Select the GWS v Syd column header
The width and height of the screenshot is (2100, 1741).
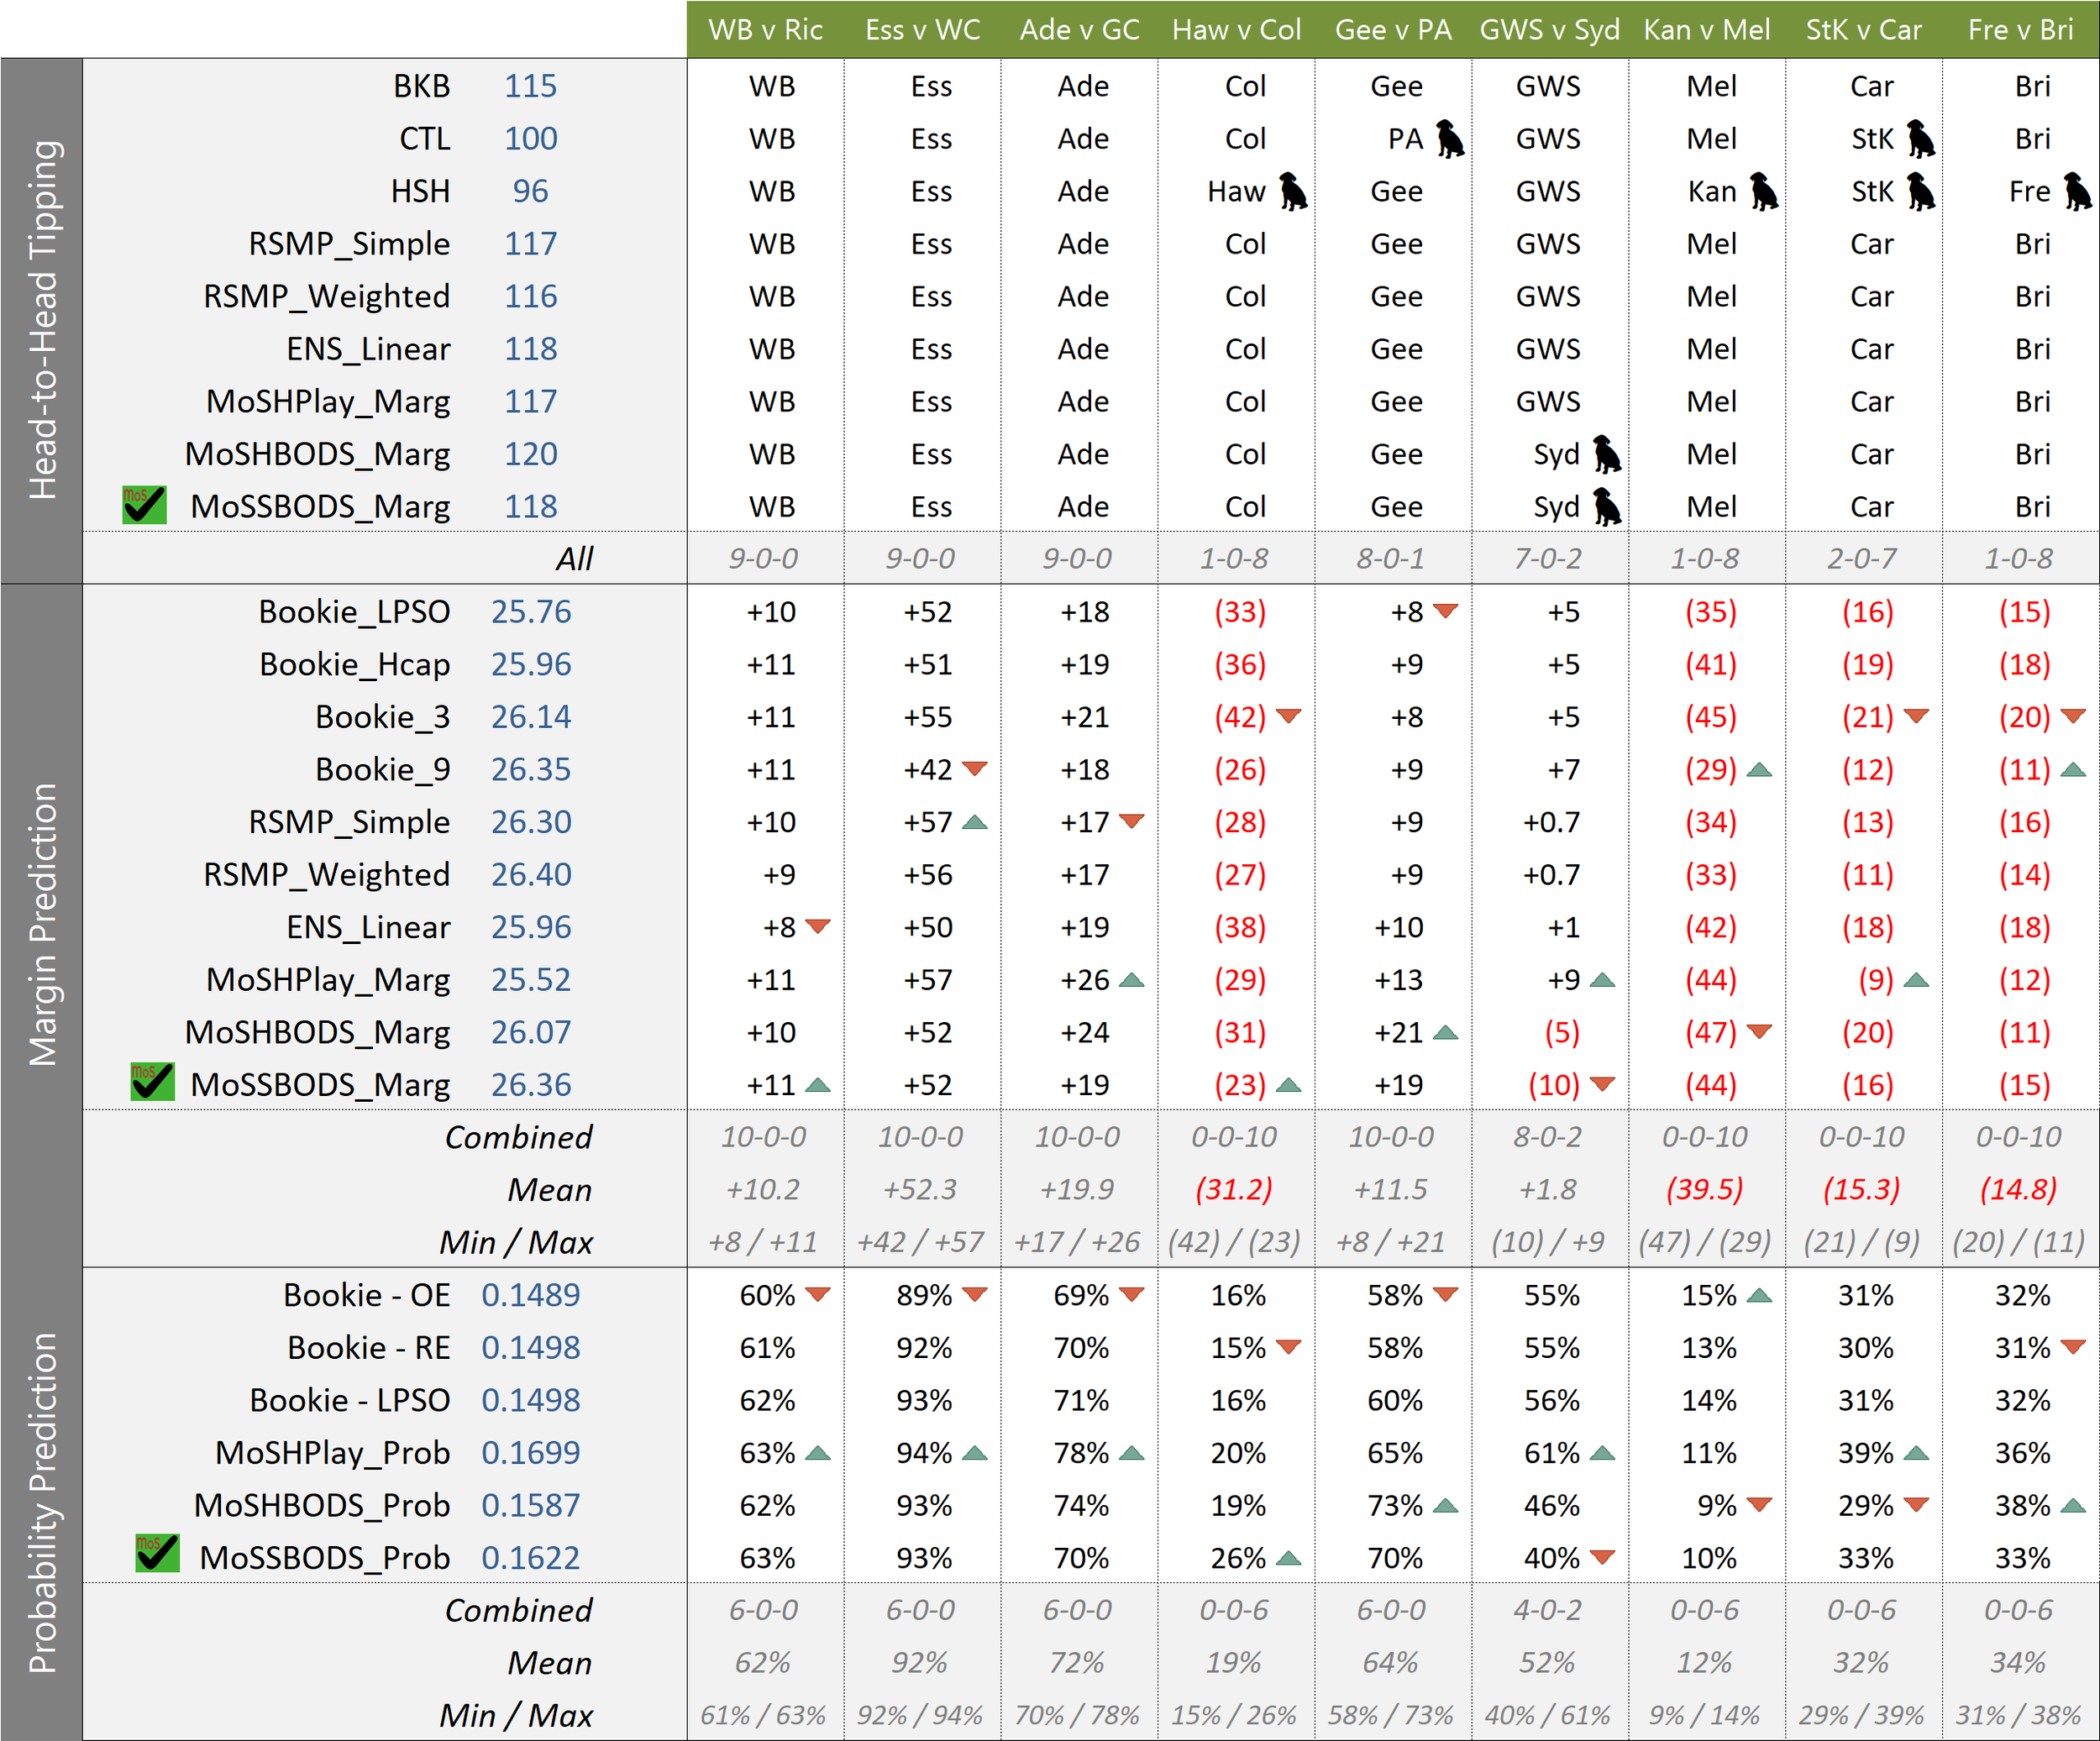pyautogui.click(x=1550, y=30)
